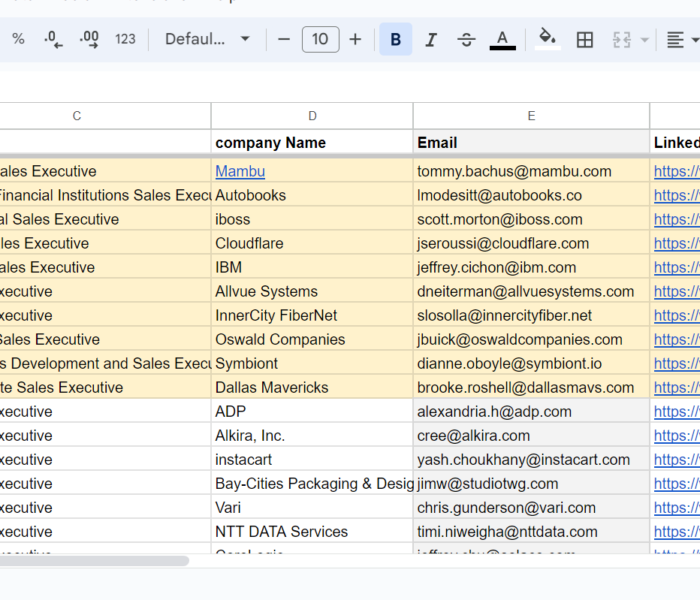Image resolution: width=700 pixels, height=600 pixels.
Task: Select the Autobooks company cell
Action: click(x=312, y=196)
